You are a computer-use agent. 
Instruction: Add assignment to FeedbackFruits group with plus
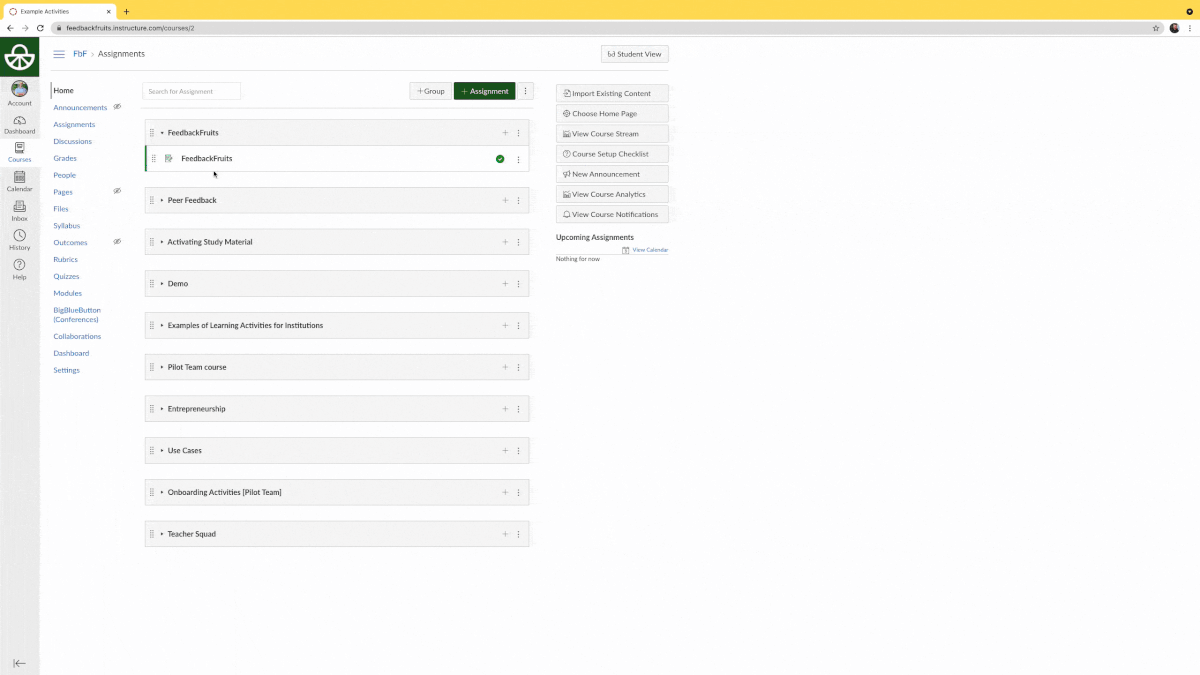click(x=505, y=132)
